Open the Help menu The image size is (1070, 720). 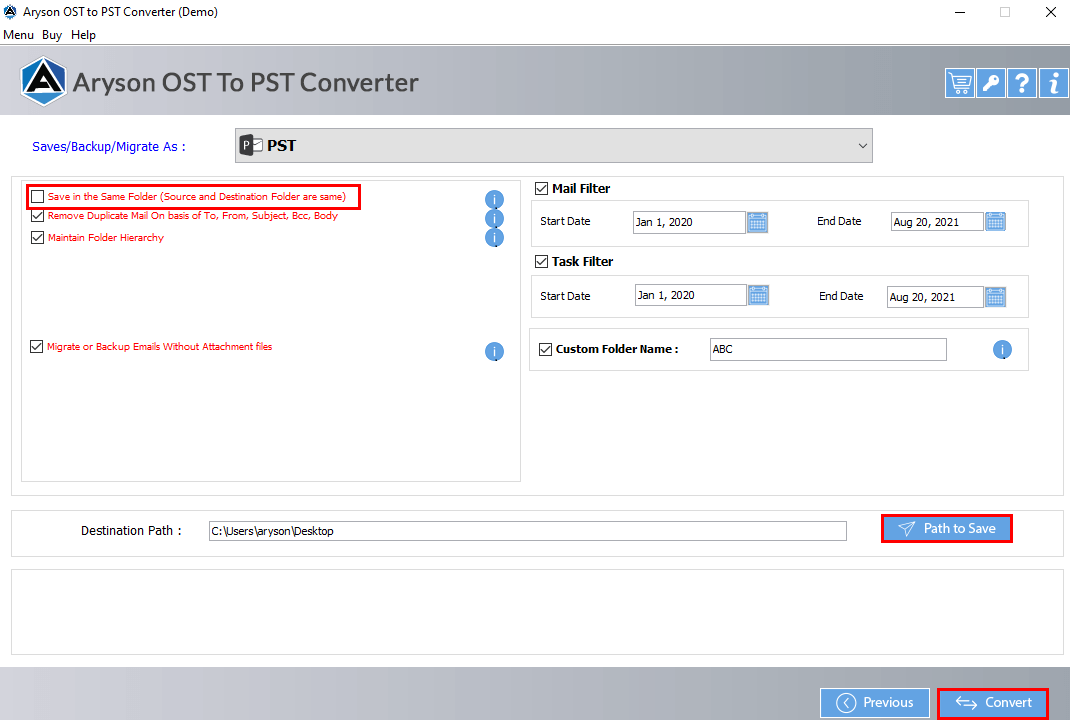click(x=83, y=35)
